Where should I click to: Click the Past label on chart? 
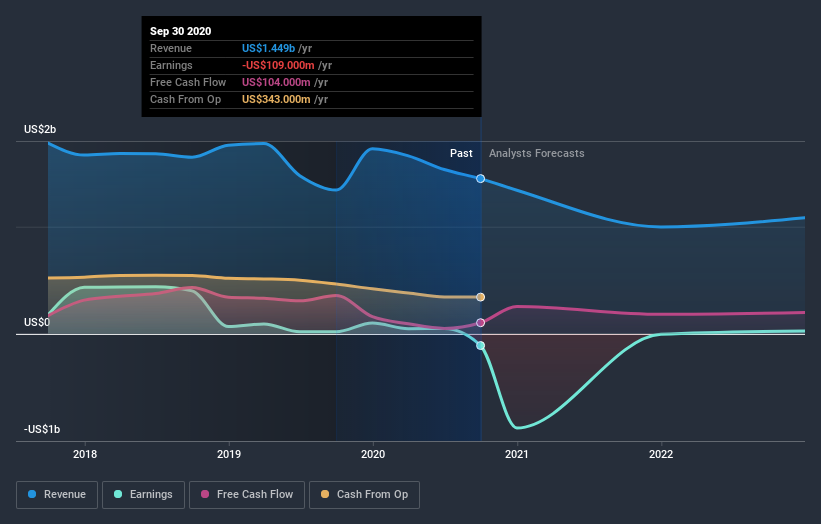[461, 153]
